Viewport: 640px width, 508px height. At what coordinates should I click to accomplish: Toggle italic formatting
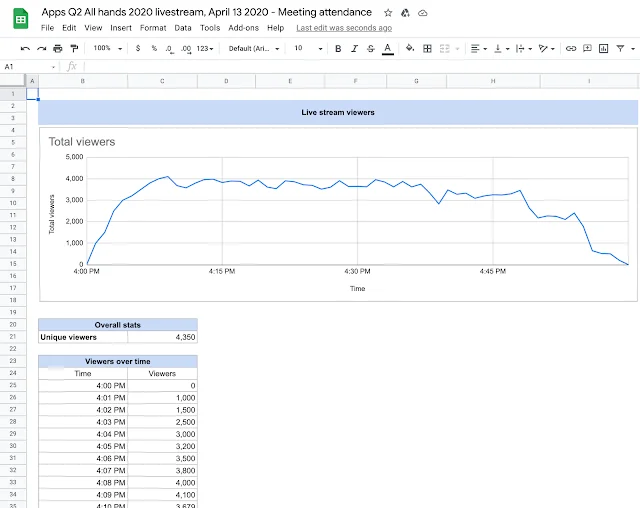(x=354, y=48)
